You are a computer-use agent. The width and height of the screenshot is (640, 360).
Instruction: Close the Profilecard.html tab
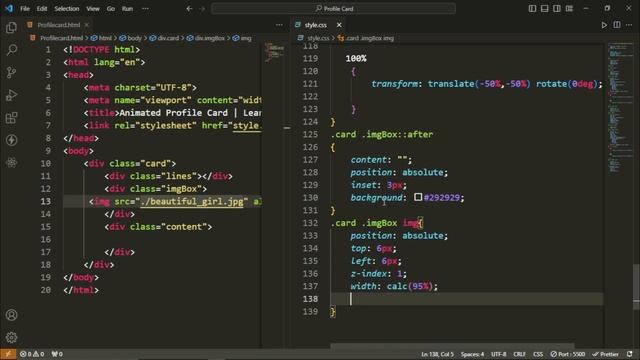(x=87, y=25)
